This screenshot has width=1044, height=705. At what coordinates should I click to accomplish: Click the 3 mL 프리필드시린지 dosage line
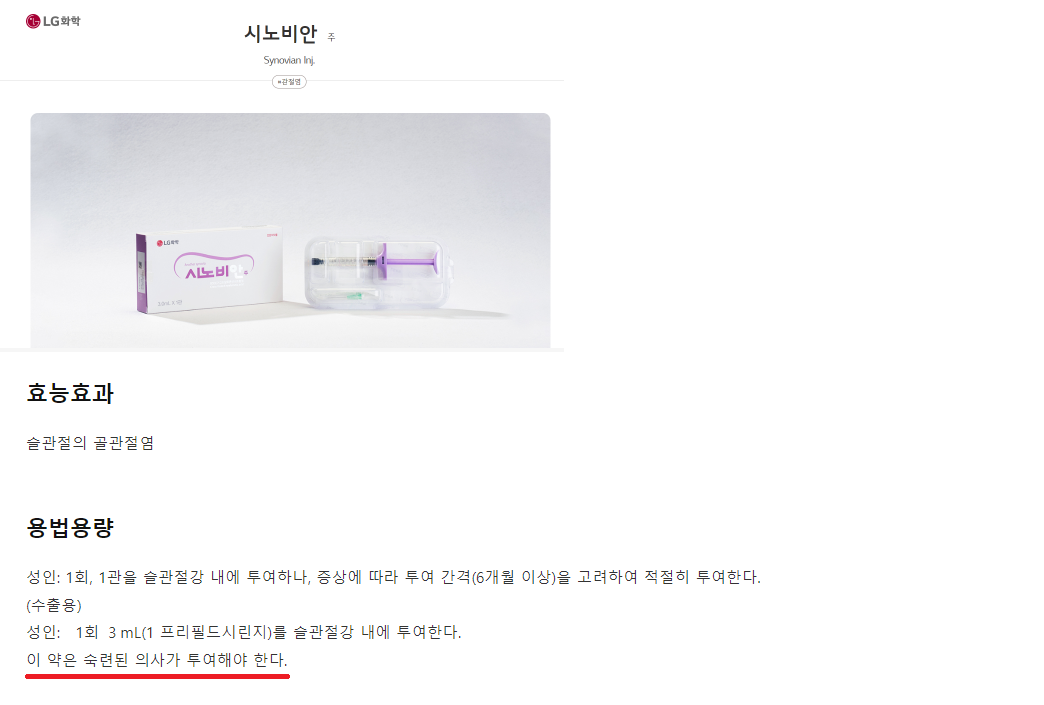point(244,632)
